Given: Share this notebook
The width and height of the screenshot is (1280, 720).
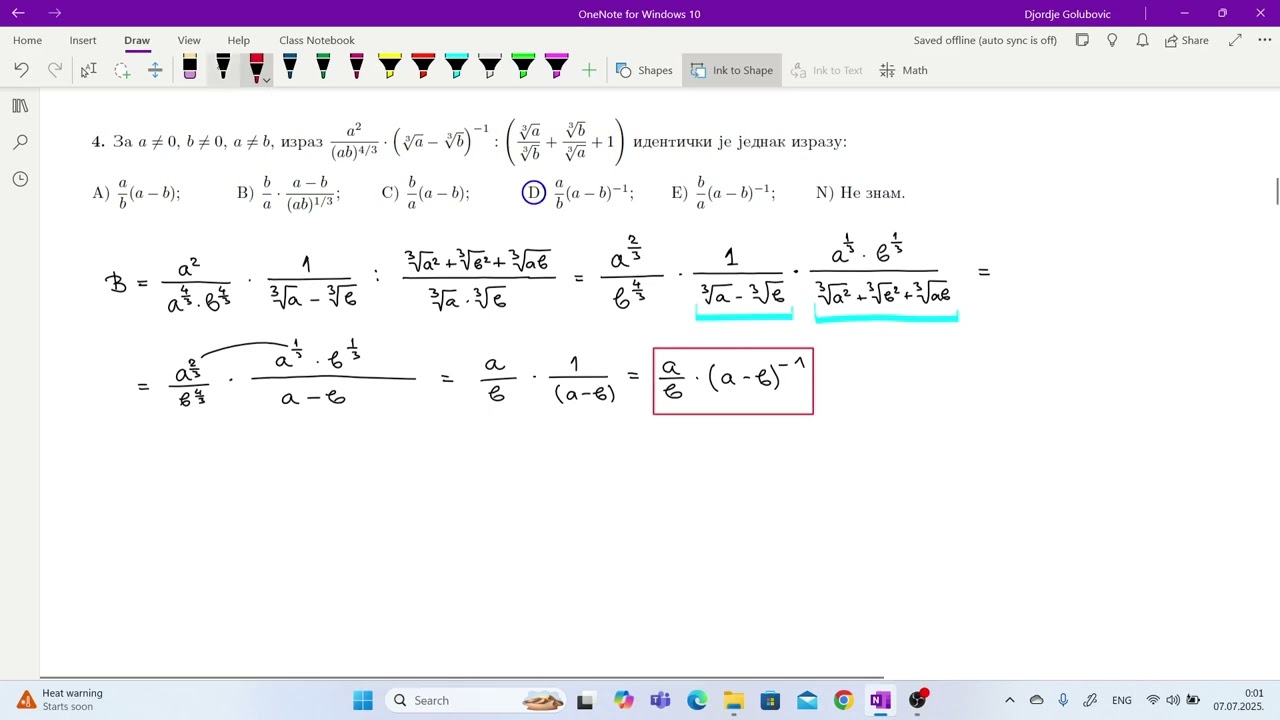Looking at the screenshot, I should pos(1186,40).
